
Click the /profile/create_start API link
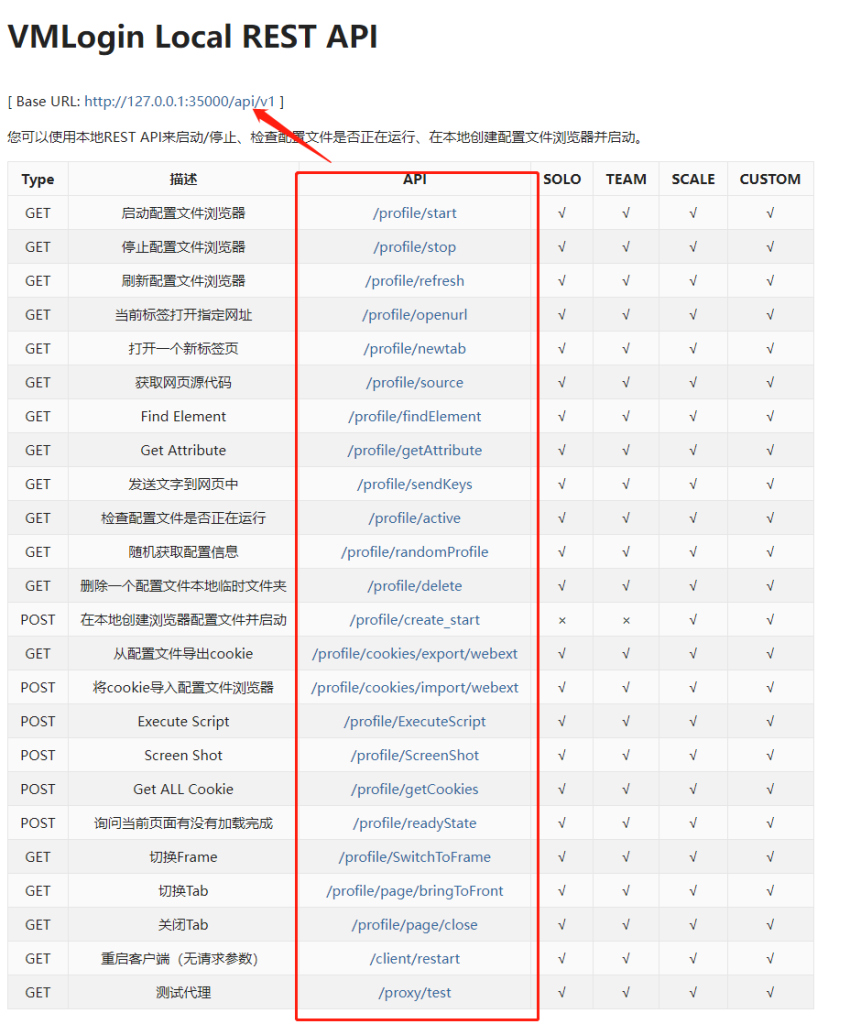tap(414, 620)
